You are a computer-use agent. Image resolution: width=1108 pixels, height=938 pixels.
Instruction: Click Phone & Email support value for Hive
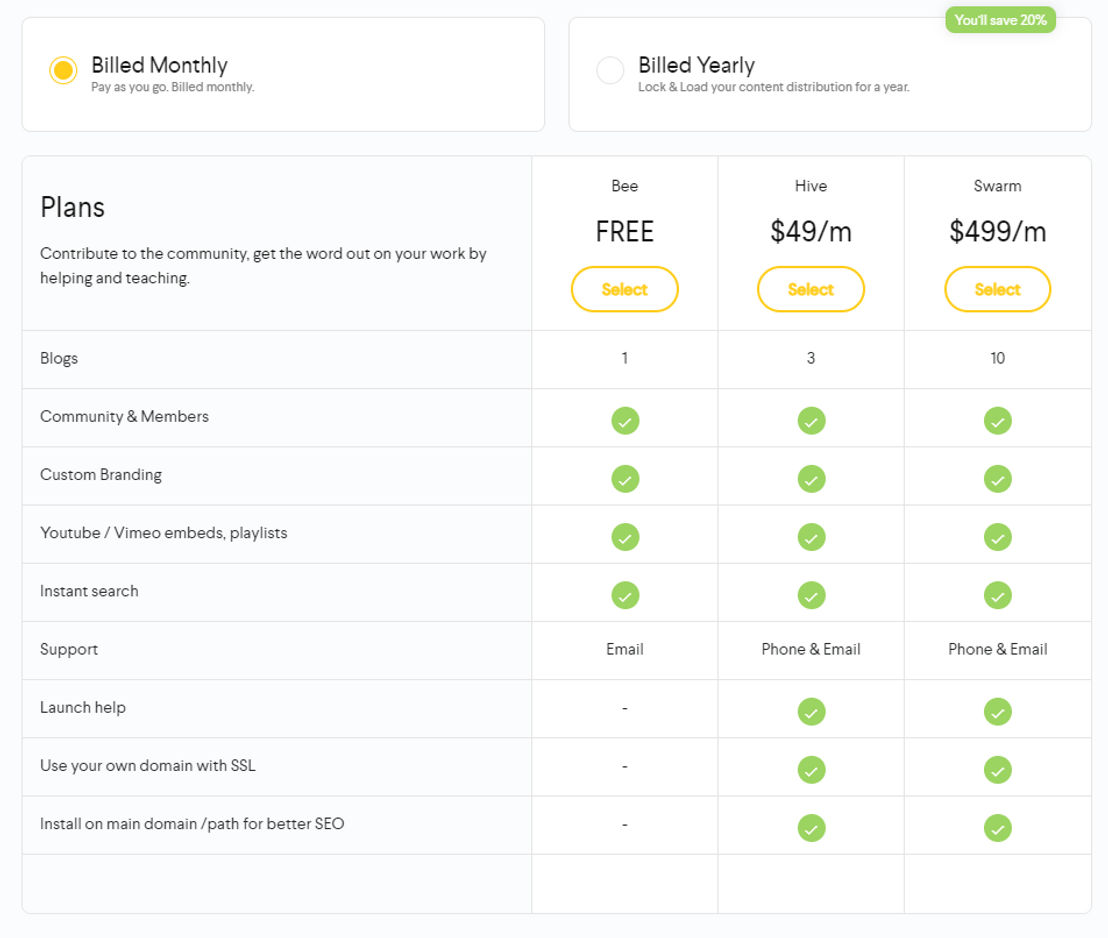pos(811,649)
